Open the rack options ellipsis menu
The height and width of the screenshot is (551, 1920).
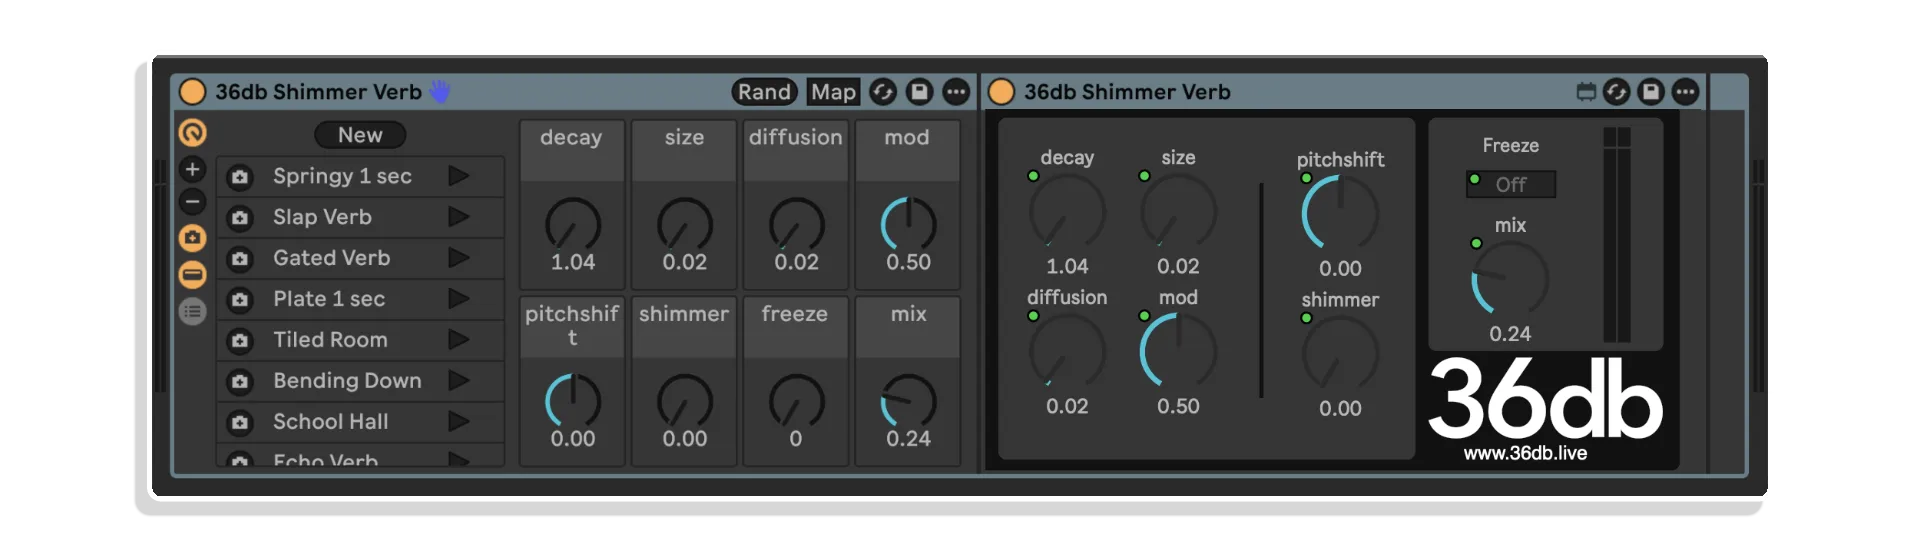(x=956, y=92)
